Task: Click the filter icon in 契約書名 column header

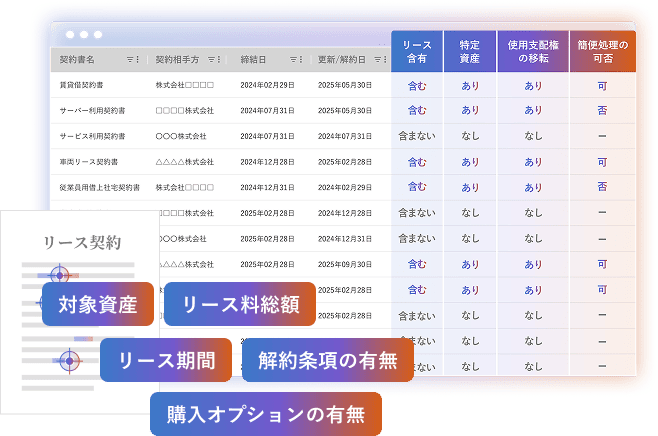Action: 129,59
